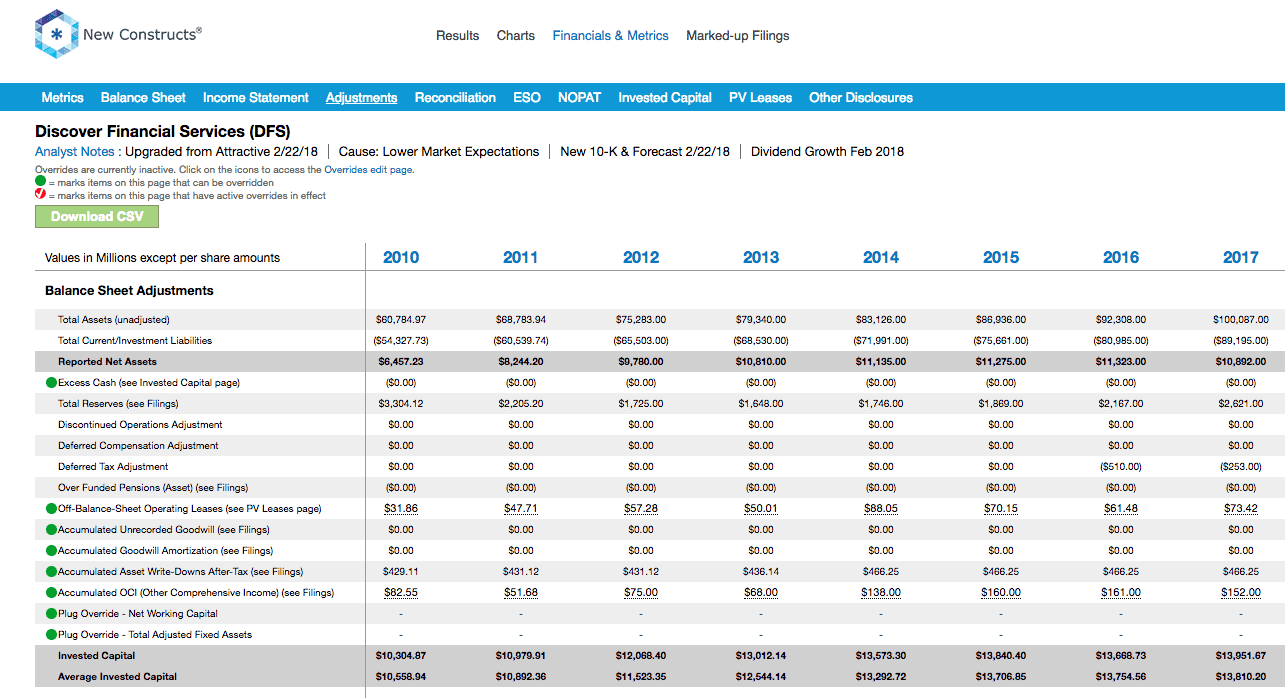Click the 2016 operating leases value $61.48

[x=1121, y=509]
